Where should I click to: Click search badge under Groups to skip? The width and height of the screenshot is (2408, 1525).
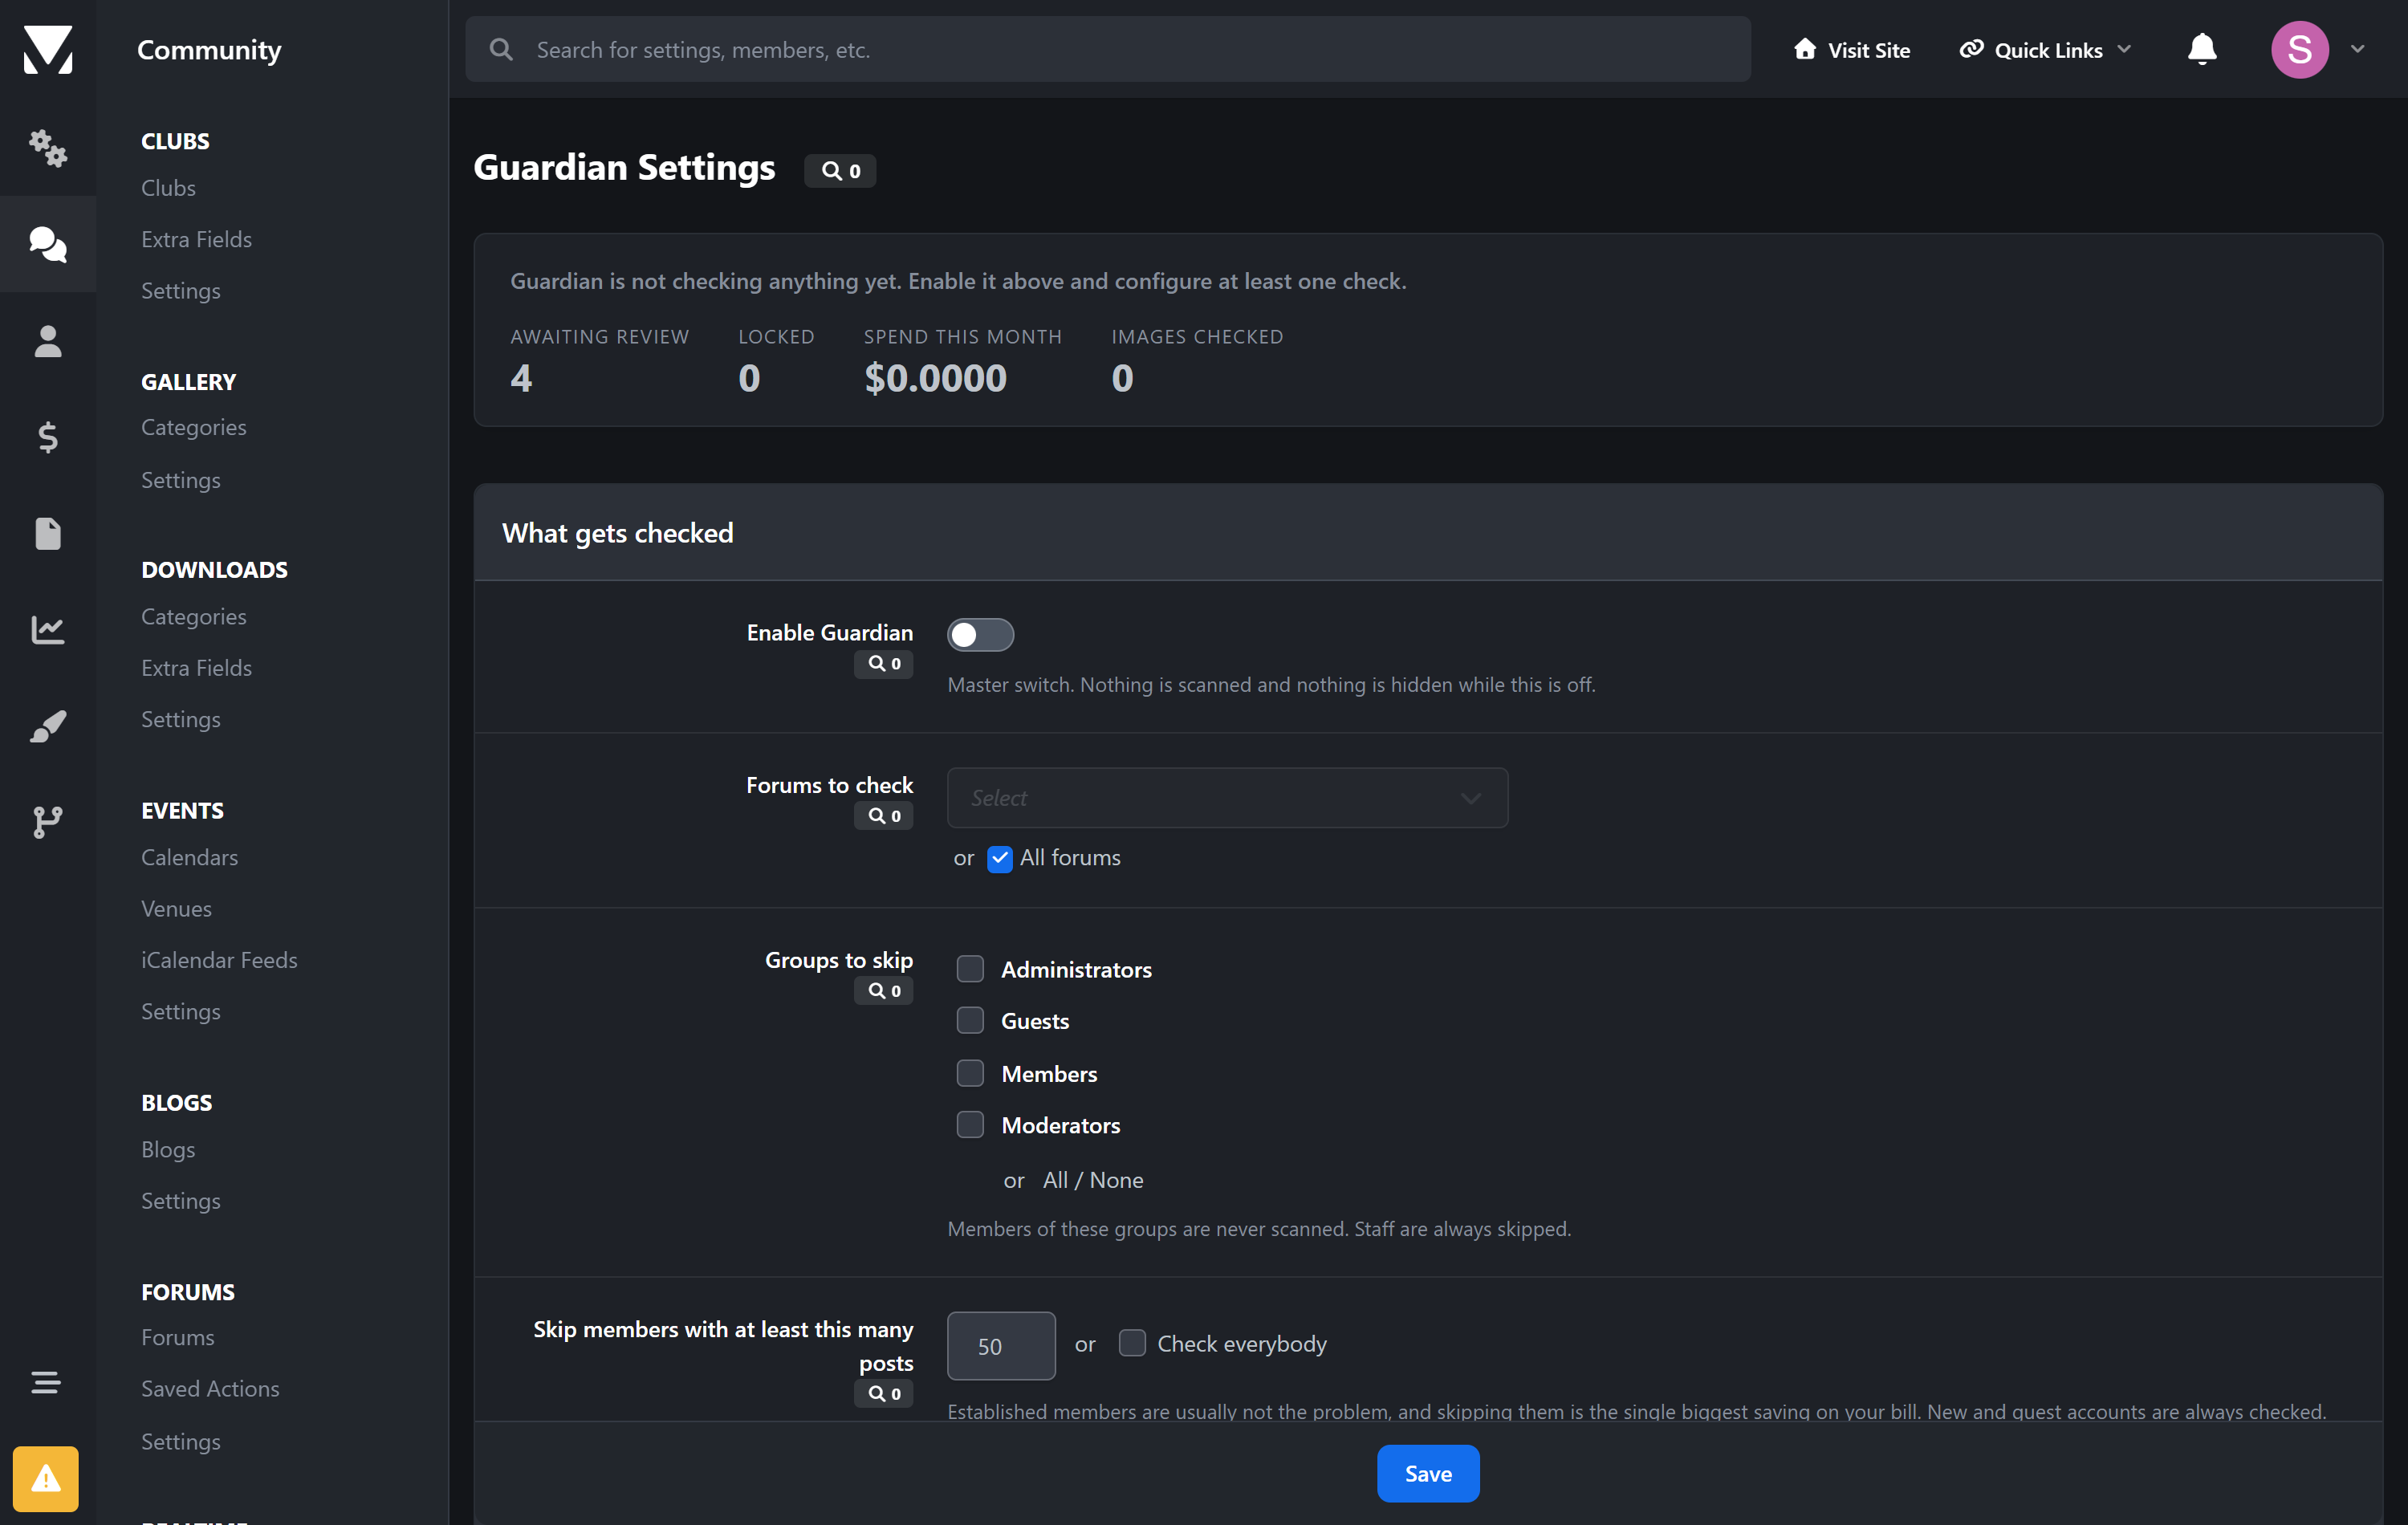tap(883, 991)
